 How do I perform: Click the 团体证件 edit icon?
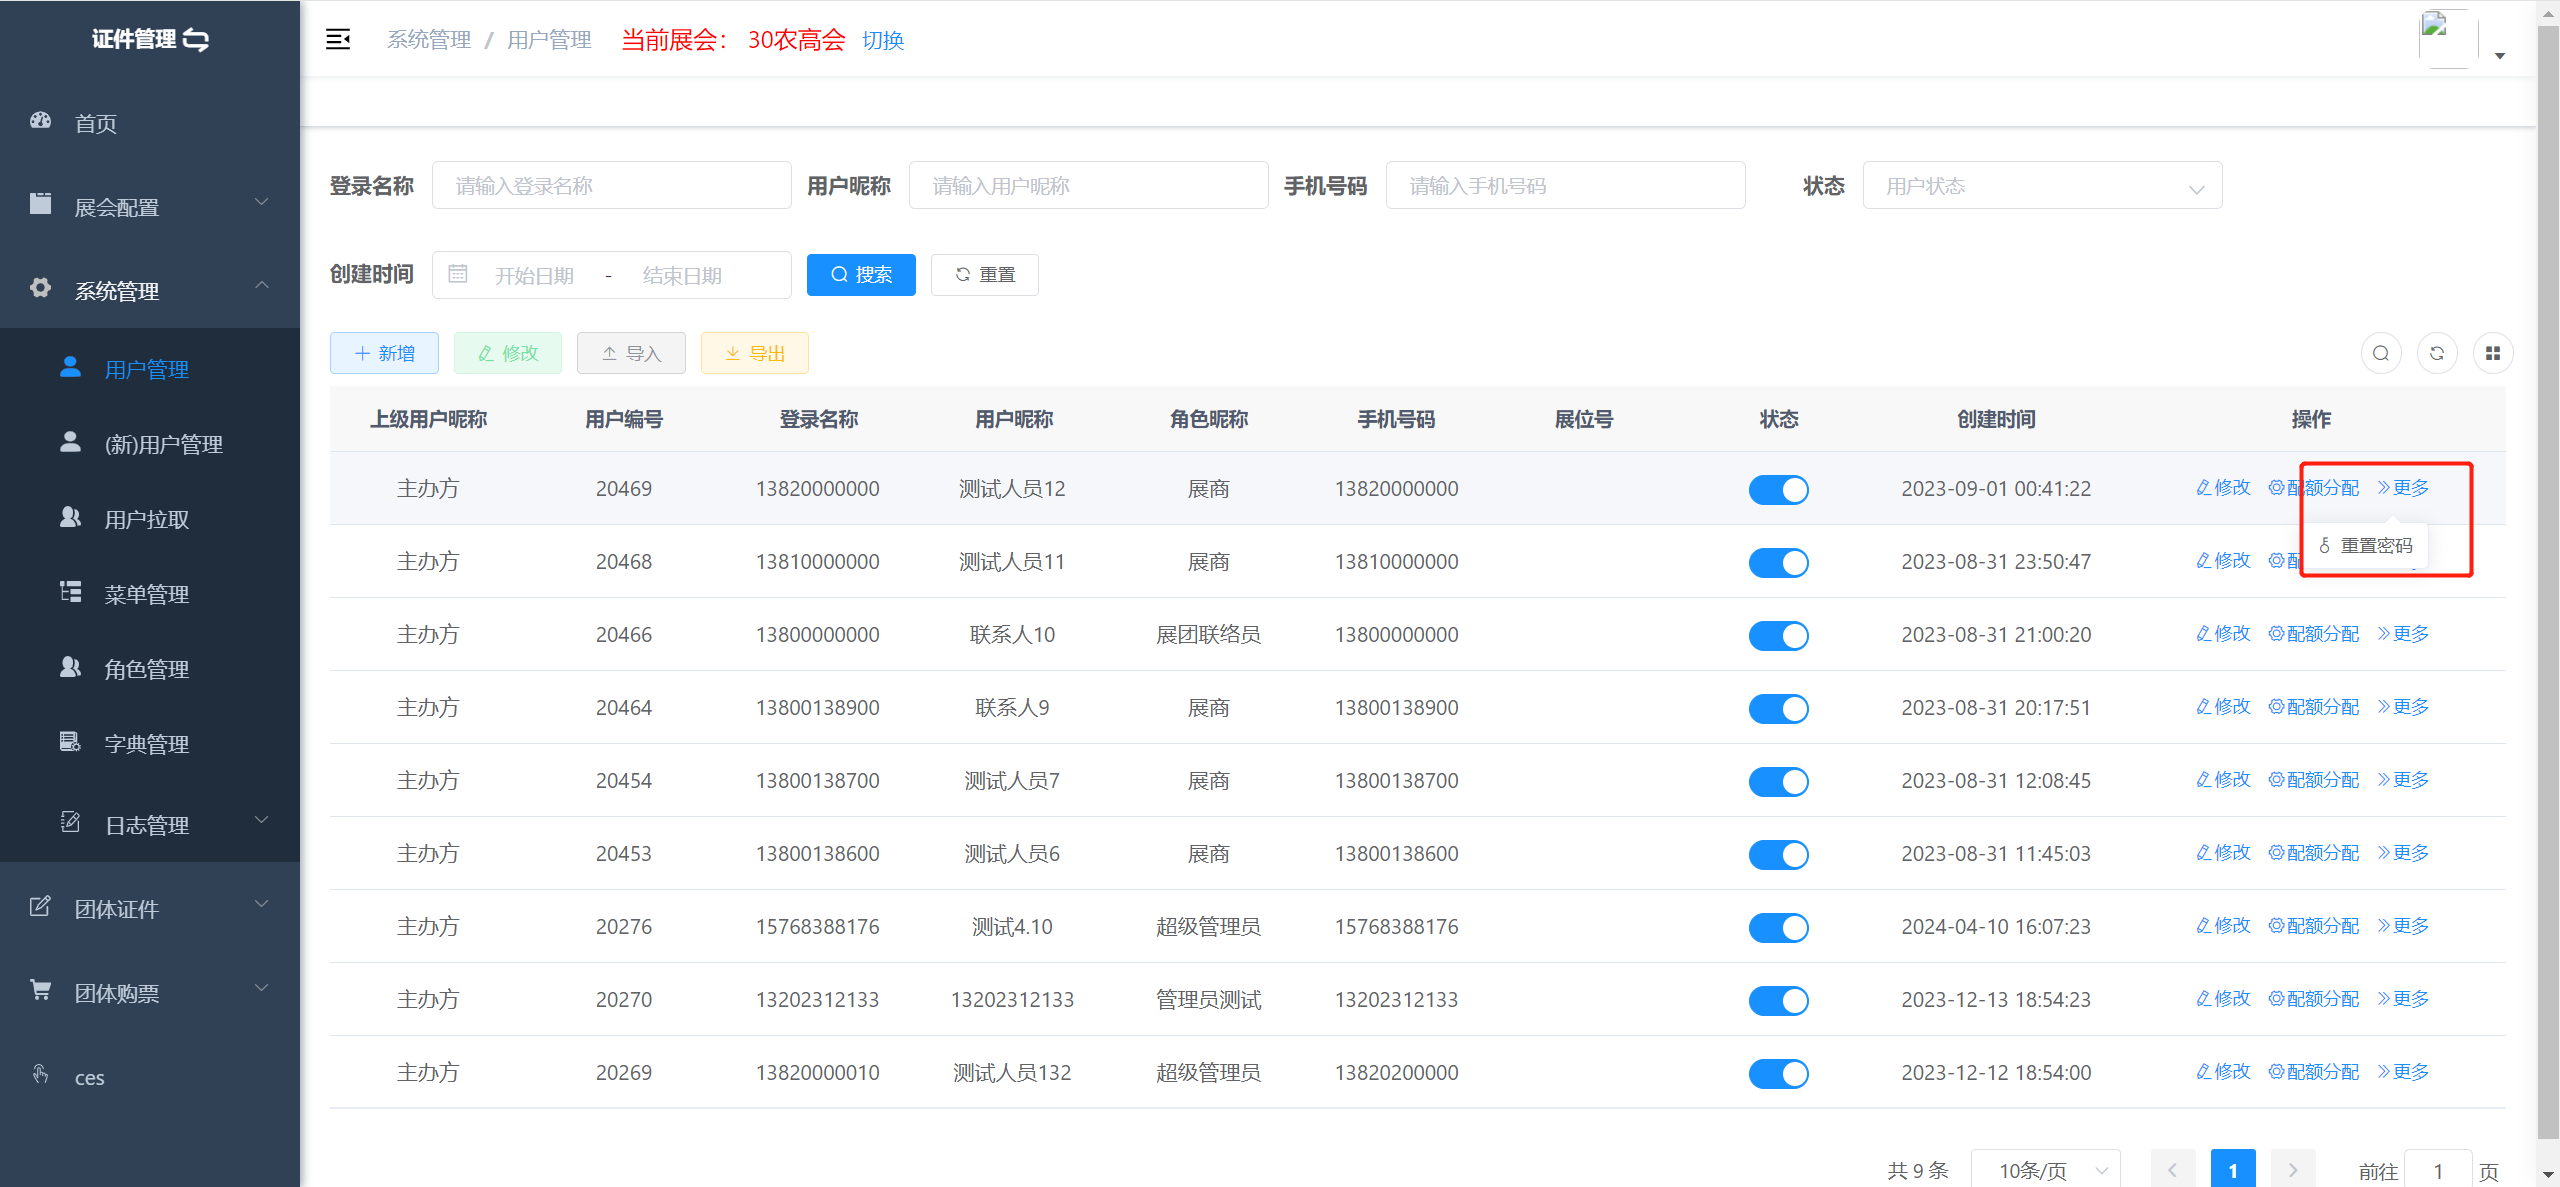point(41,906)
